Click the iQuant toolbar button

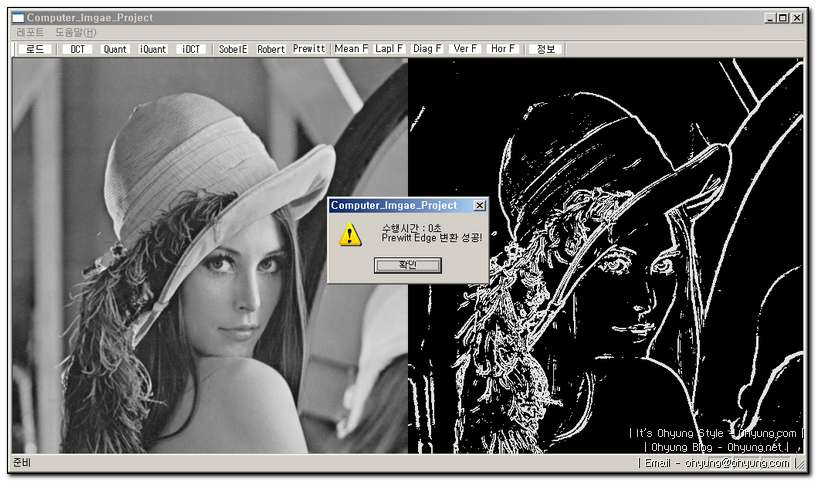pyautogui.click(x=153, y=49)
